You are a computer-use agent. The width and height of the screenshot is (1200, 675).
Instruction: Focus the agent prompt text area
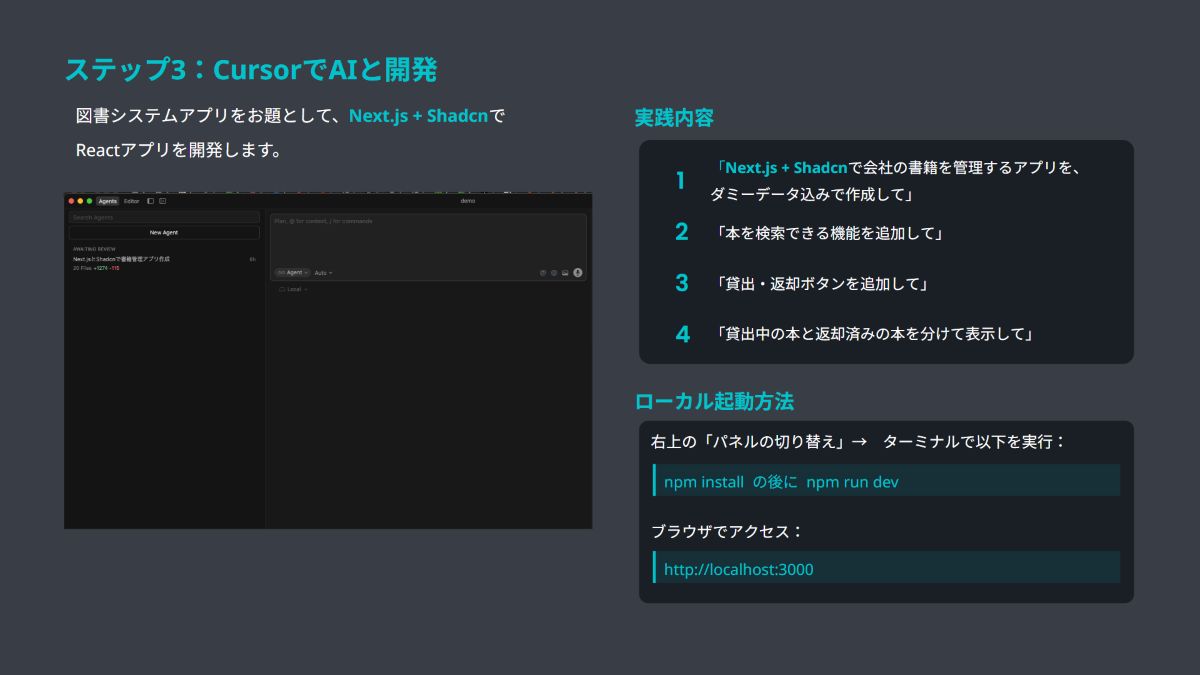coord(428,238)
